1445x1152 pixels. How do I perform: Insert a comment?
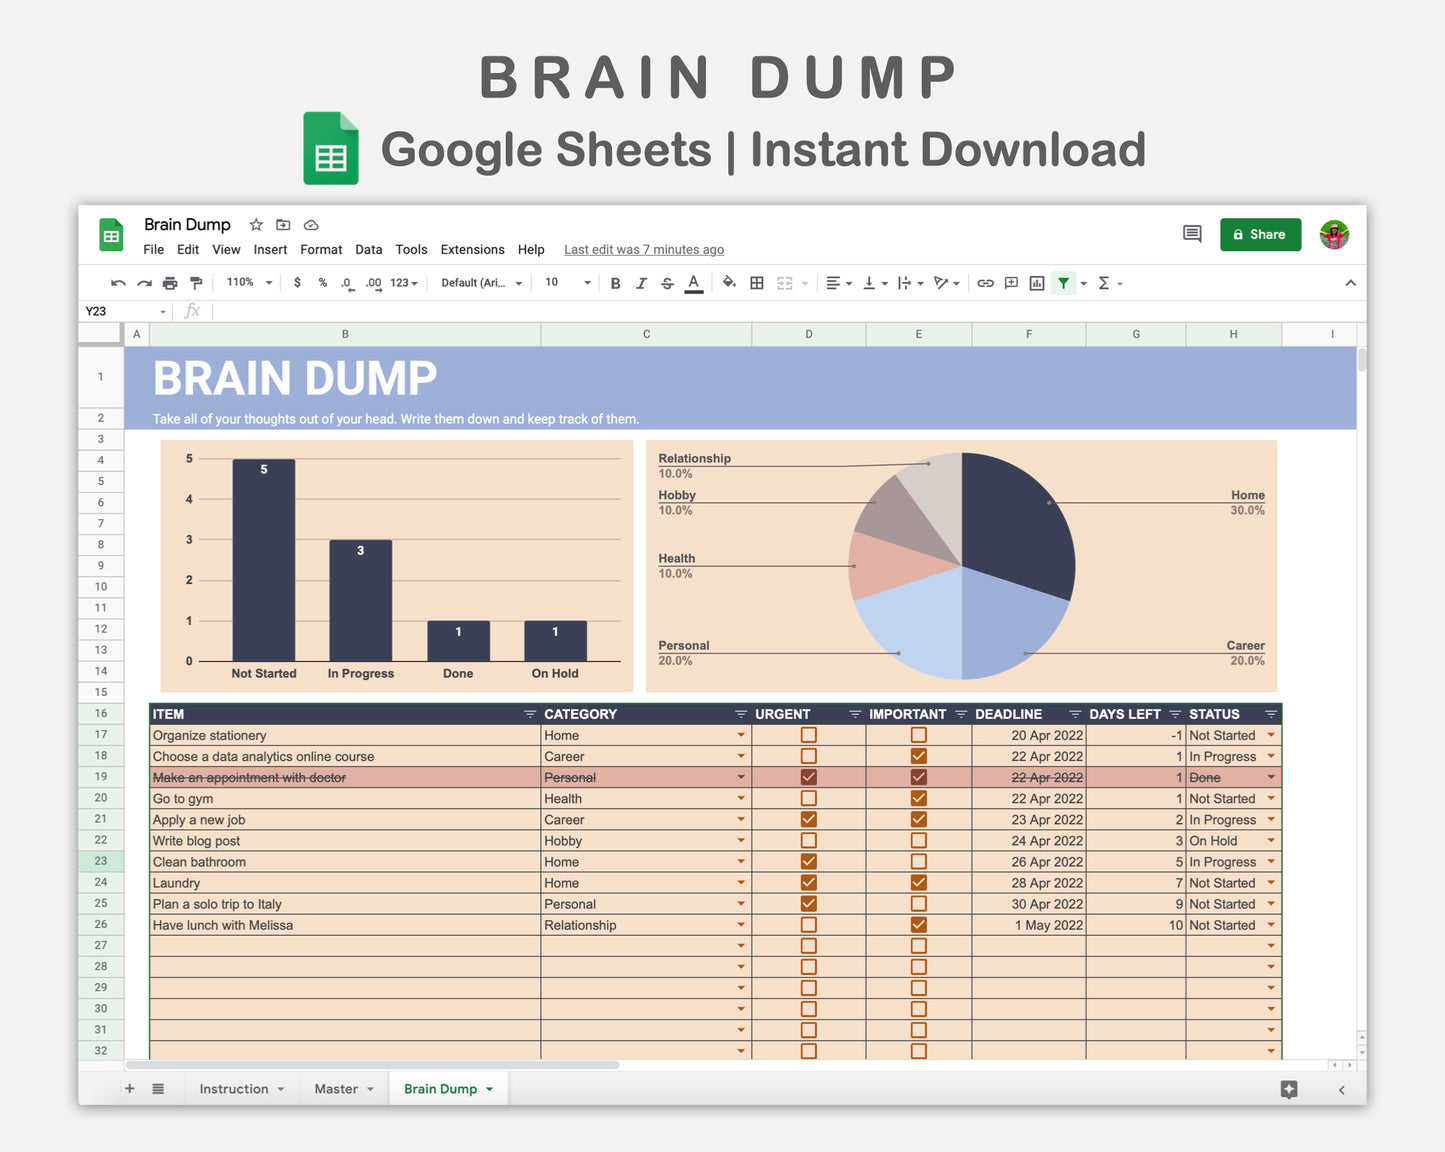1010,283
